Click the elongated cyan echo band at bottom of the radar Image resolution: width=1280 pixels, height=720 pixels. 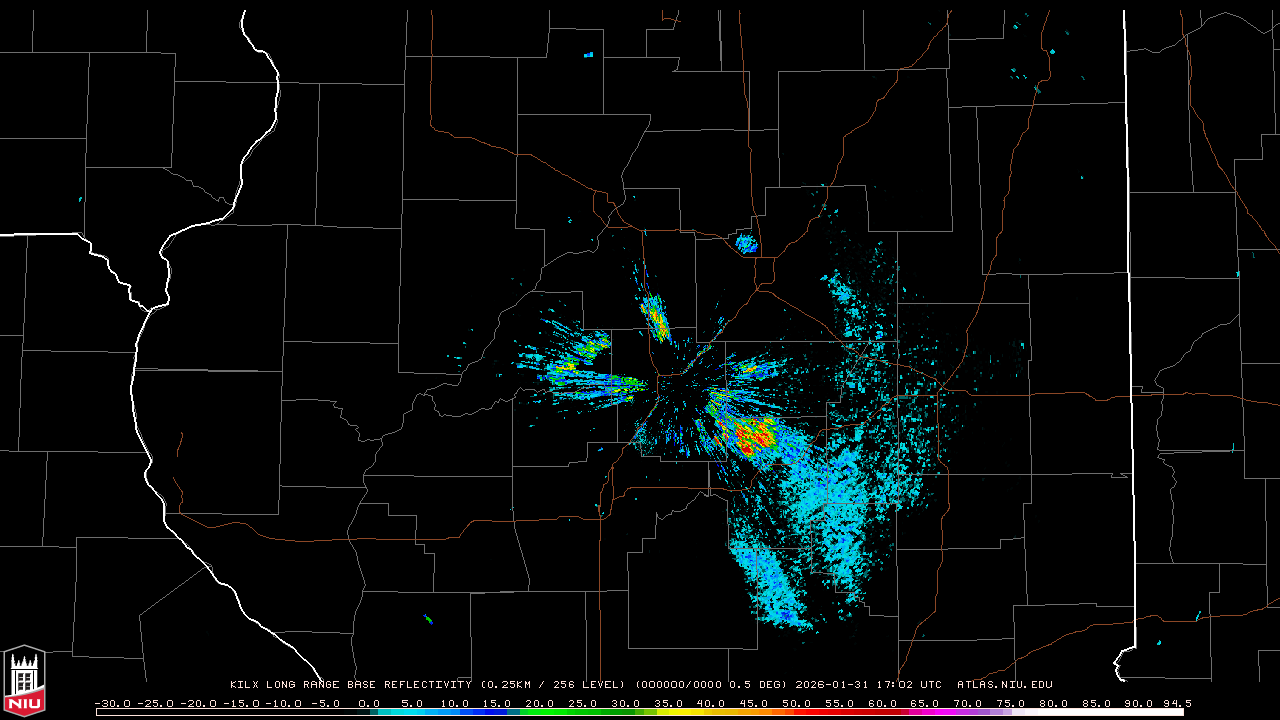coord(770,585)
